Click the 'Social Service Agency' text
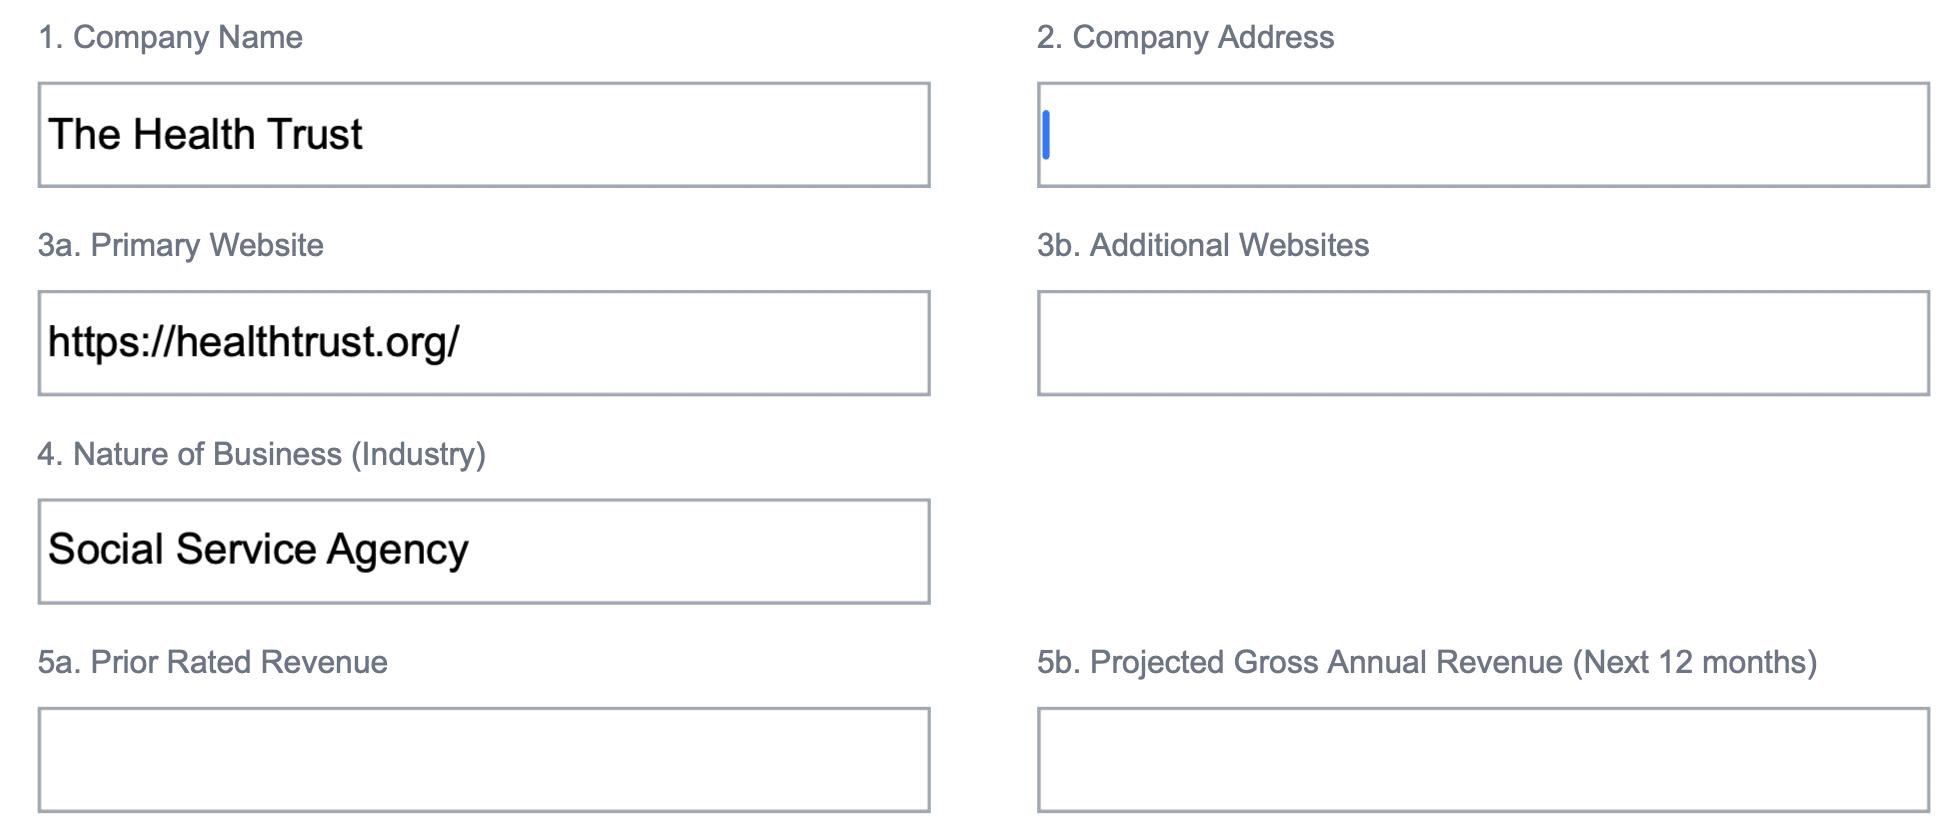Screen dimensions: 1950x826 258,550
